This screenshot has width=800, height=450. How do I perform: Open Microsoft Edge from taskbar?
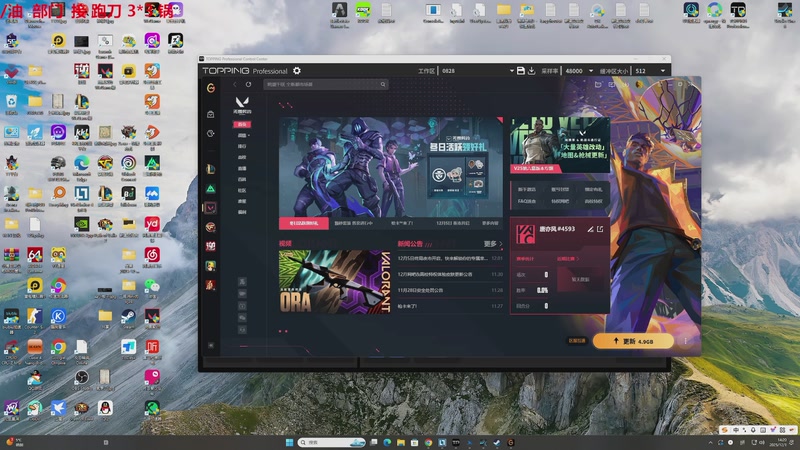click(387, 442)
